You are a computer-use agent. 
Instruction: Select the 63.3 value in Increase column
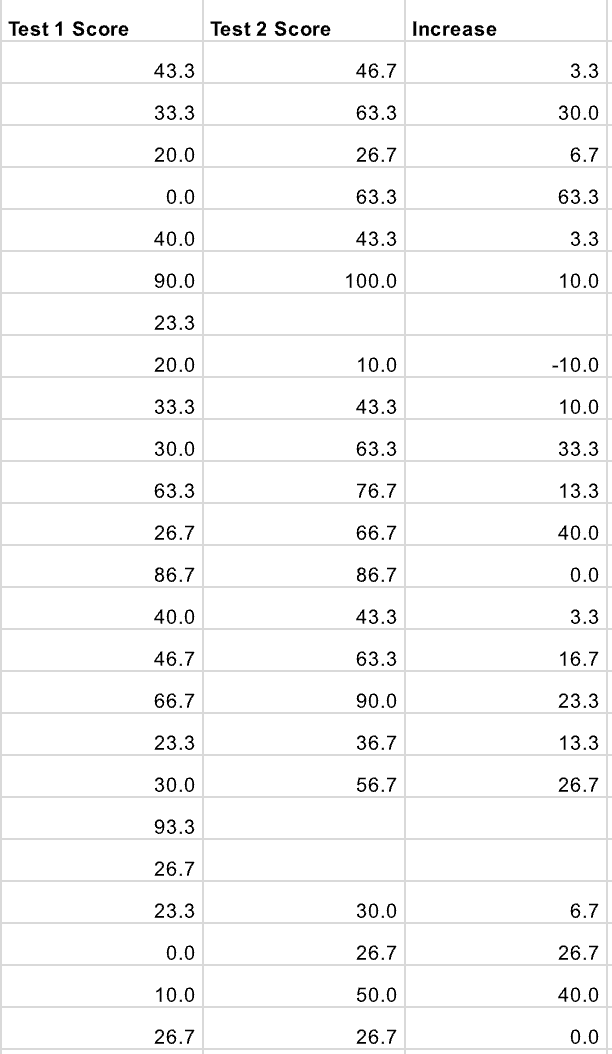(x=578, y=197)
